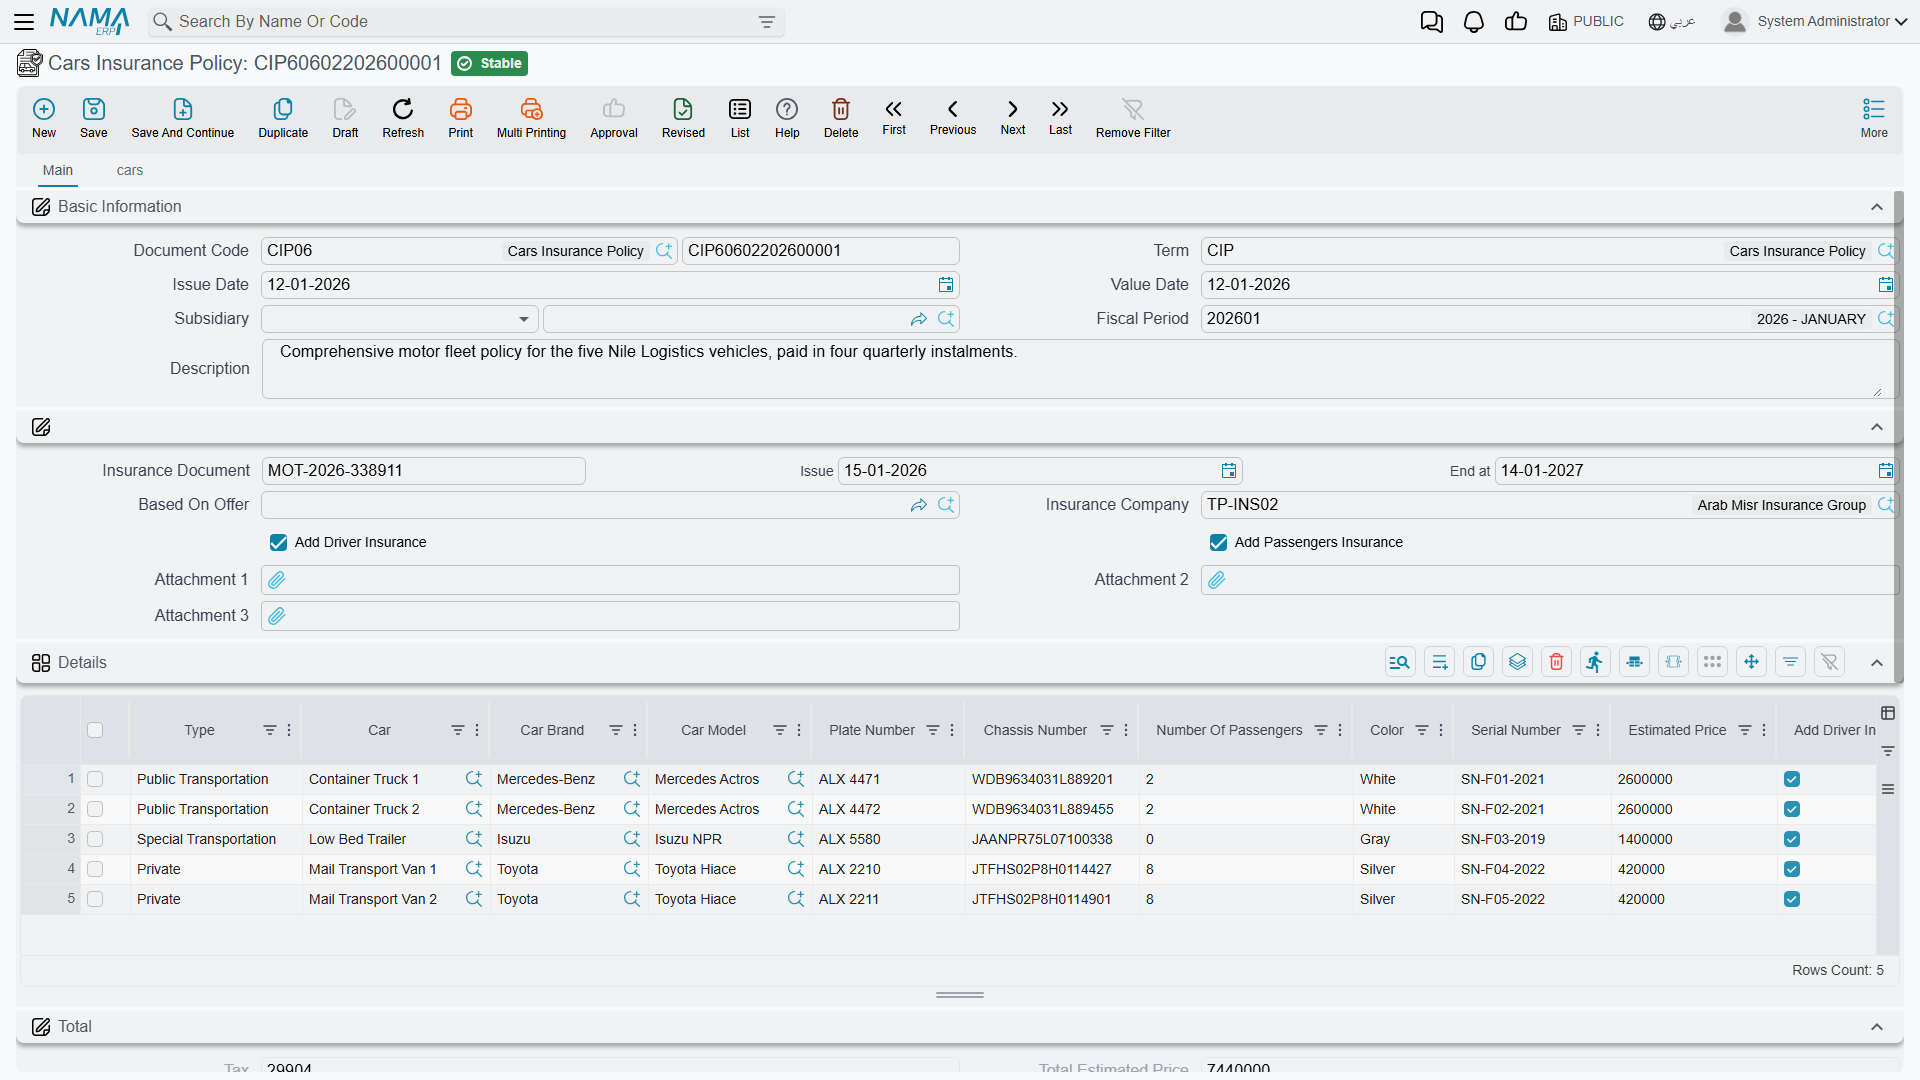Viewport: 1920px width, 1080px height.
Task: Open the Subsidiary dropdown
Action: tap(400, 319)
